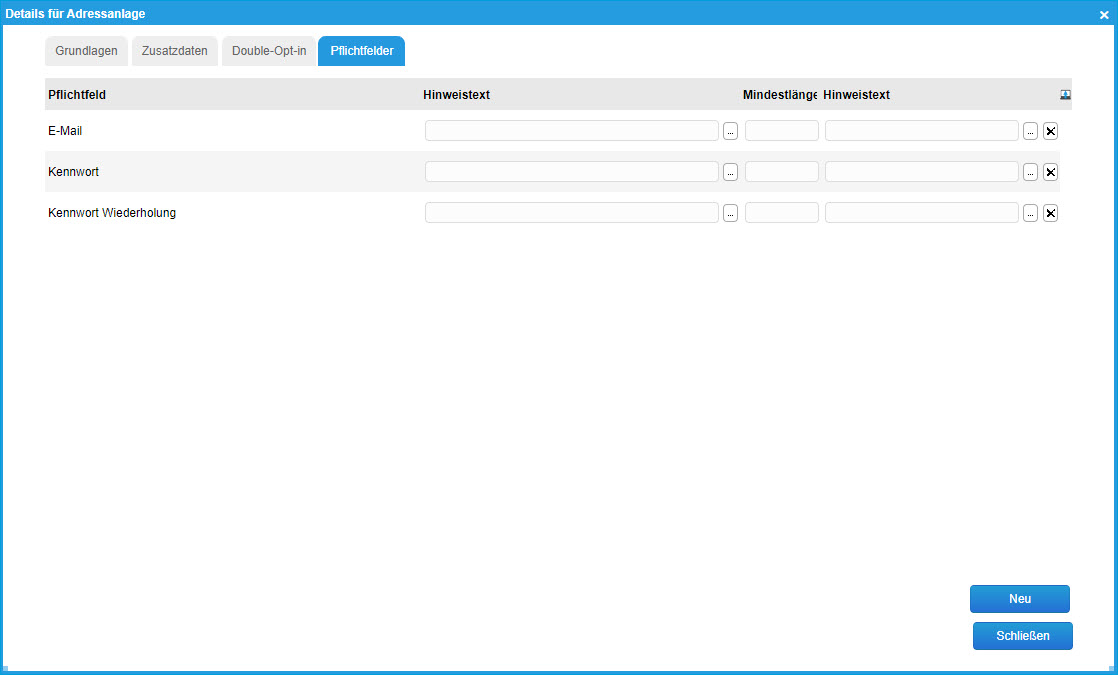Image resolution: width=1118 pixels, height=675 pixels.
Task: Open second Hinweistext ellipsis for Kennwort row
Action: [x=1030, y=172]
